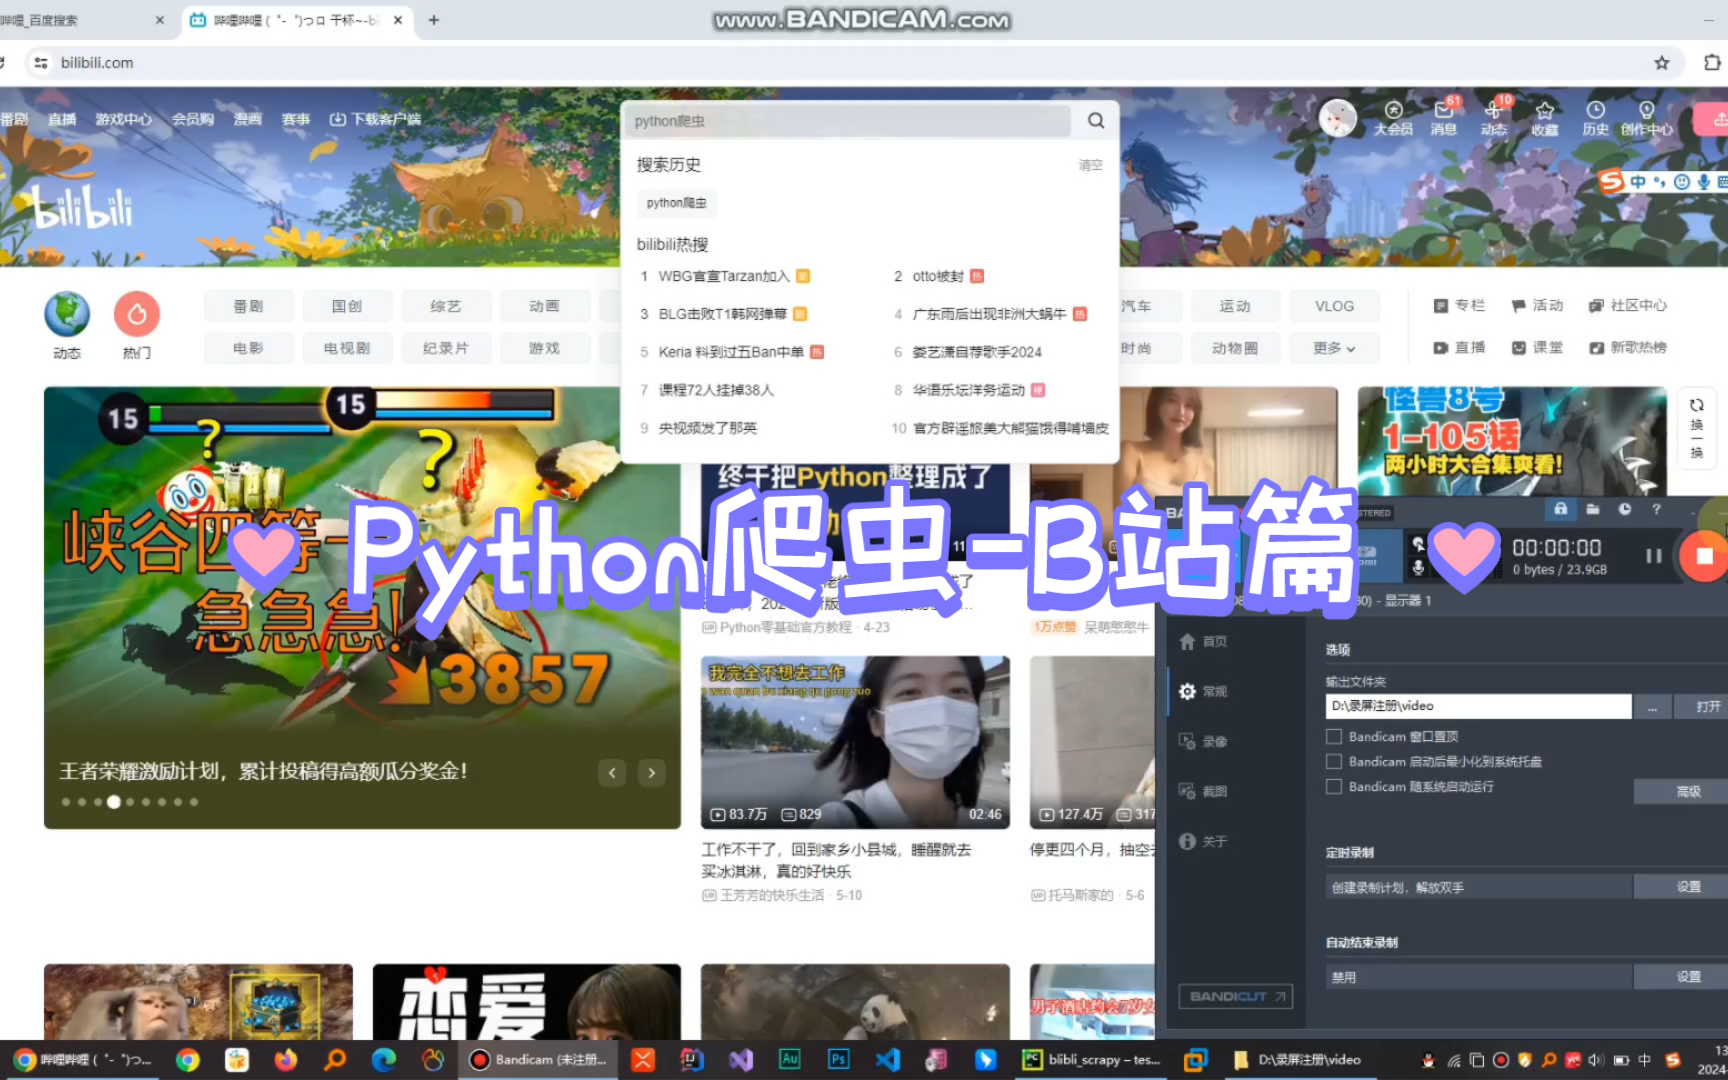The width and height of the screenshot is (1728, 1080).
Task: Click the search magnifier icon in Bilibili search box
Action: coord(1096,121)
